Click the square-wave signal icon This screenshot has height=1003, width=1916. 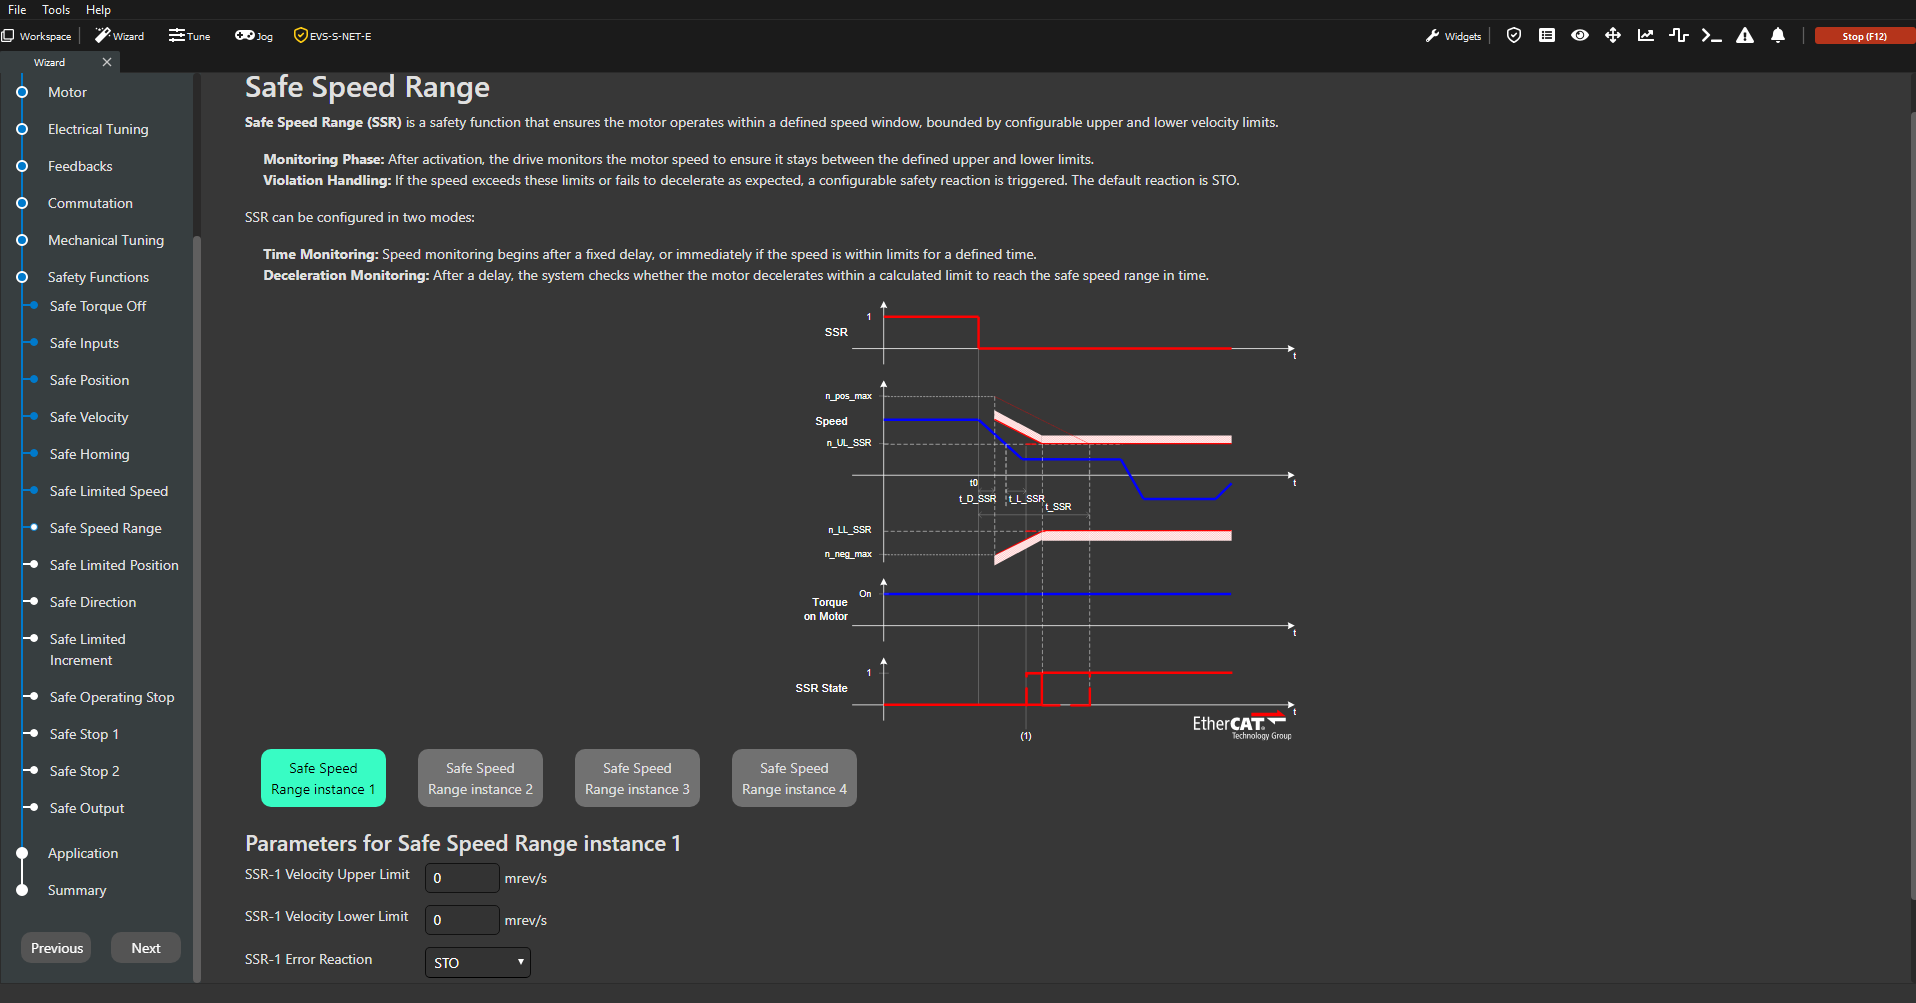point(1679,36)
